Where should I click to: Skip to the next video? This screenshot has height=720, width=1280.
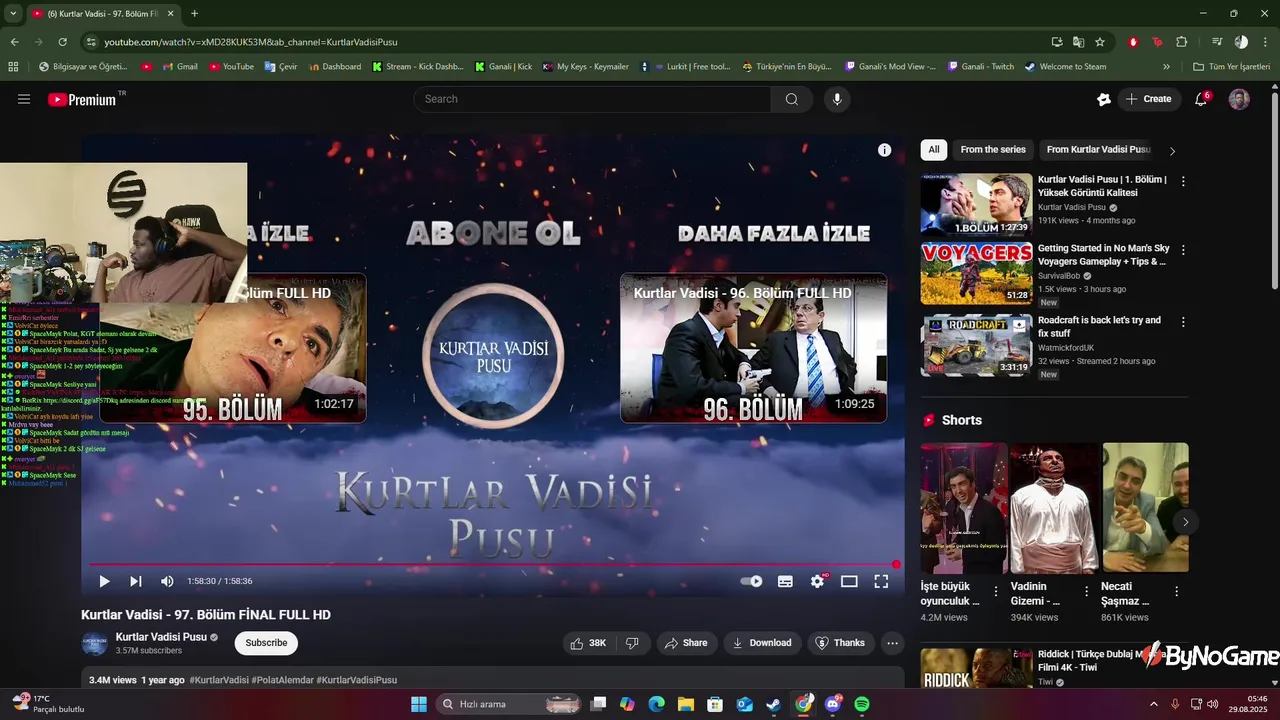point(136,581)
